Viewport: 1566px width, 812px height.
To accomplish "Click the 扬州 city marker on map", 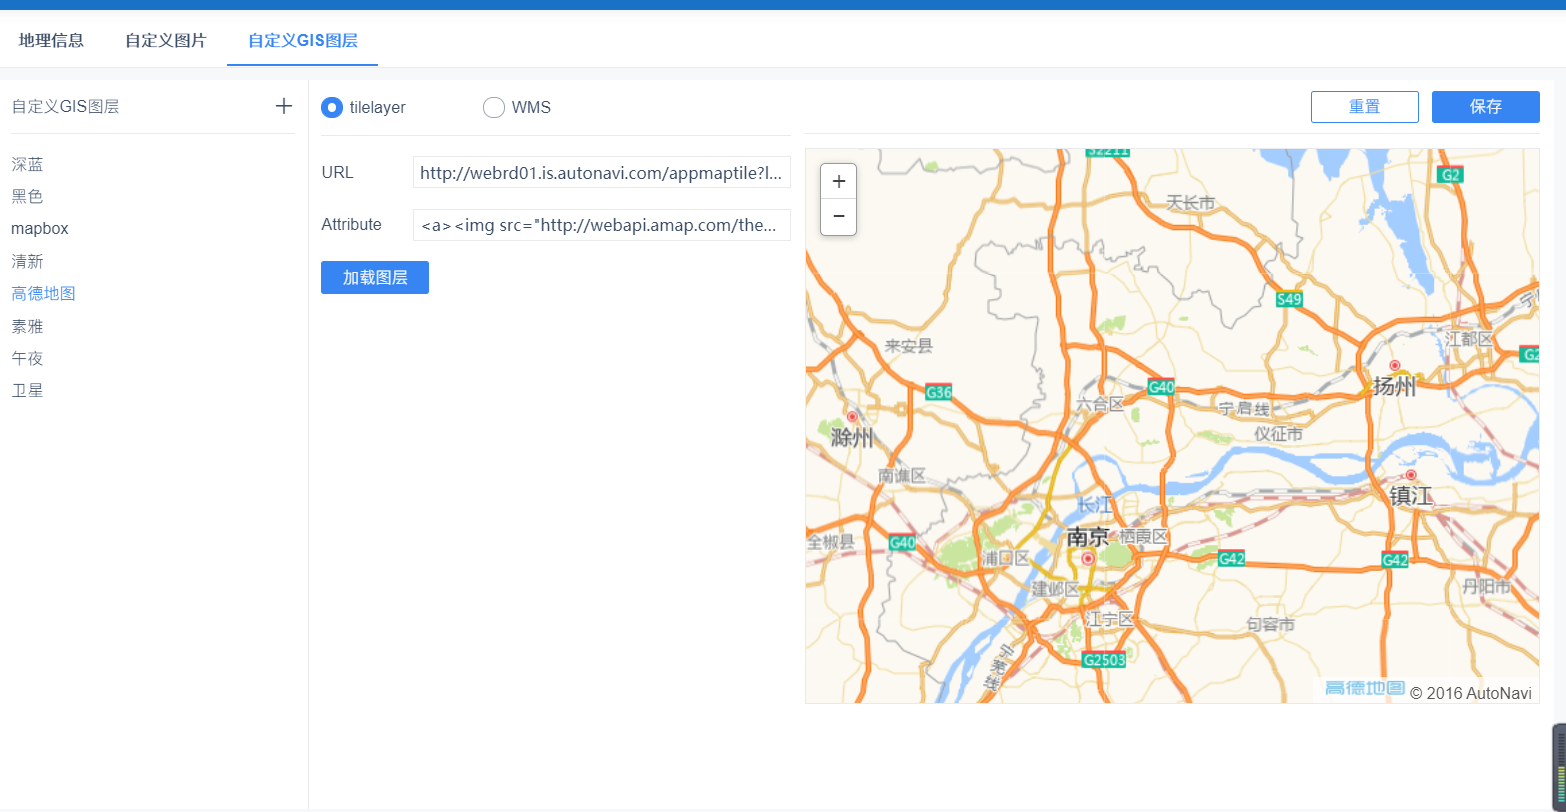I will [x=1395, y=366].
